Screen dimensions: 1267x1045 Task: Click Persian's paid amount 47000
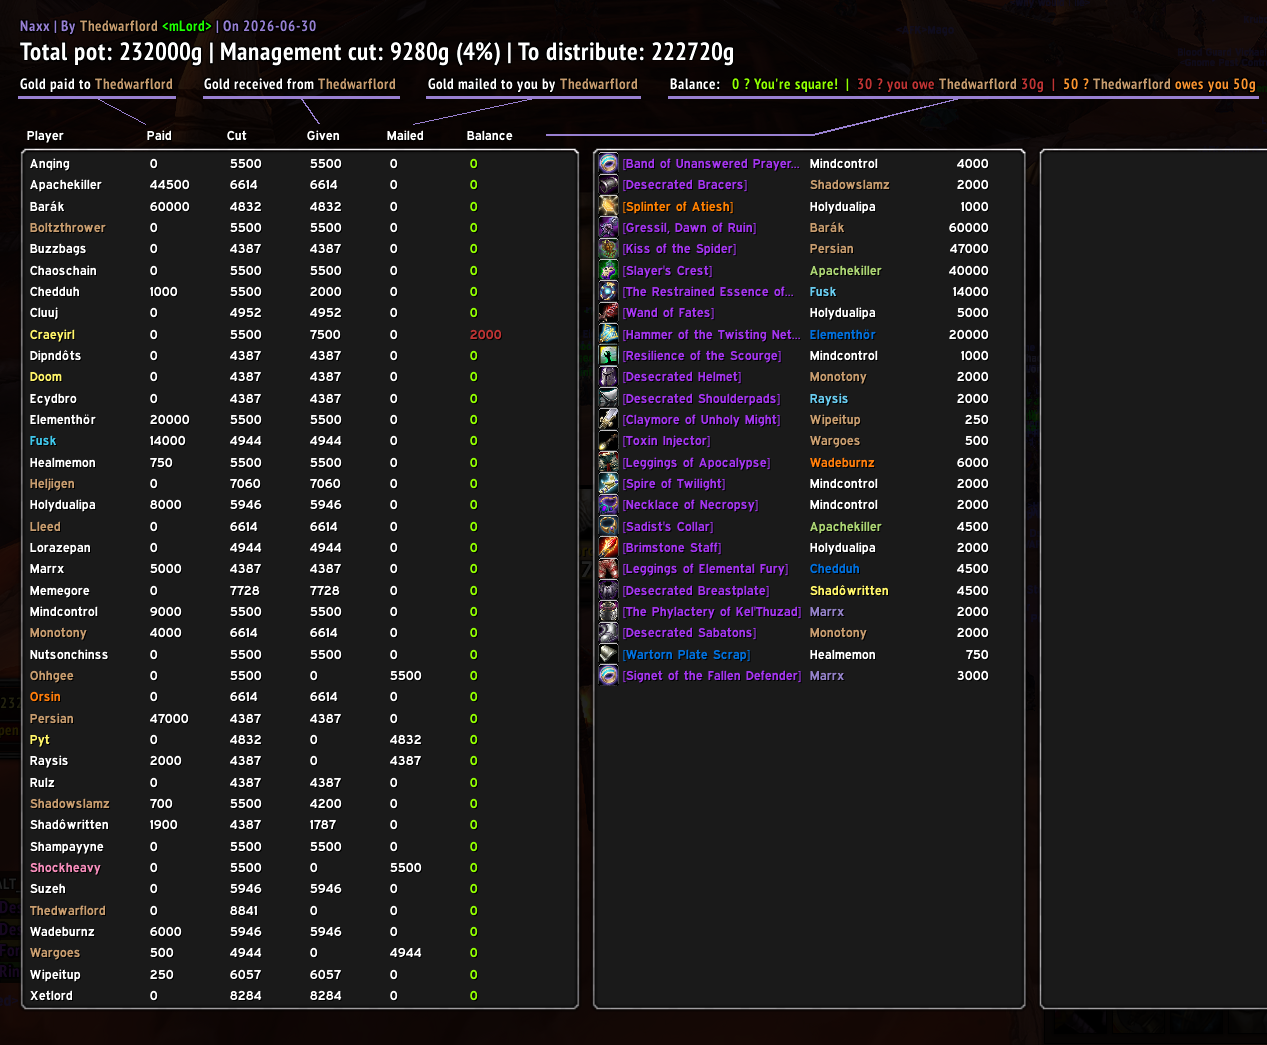169,719
